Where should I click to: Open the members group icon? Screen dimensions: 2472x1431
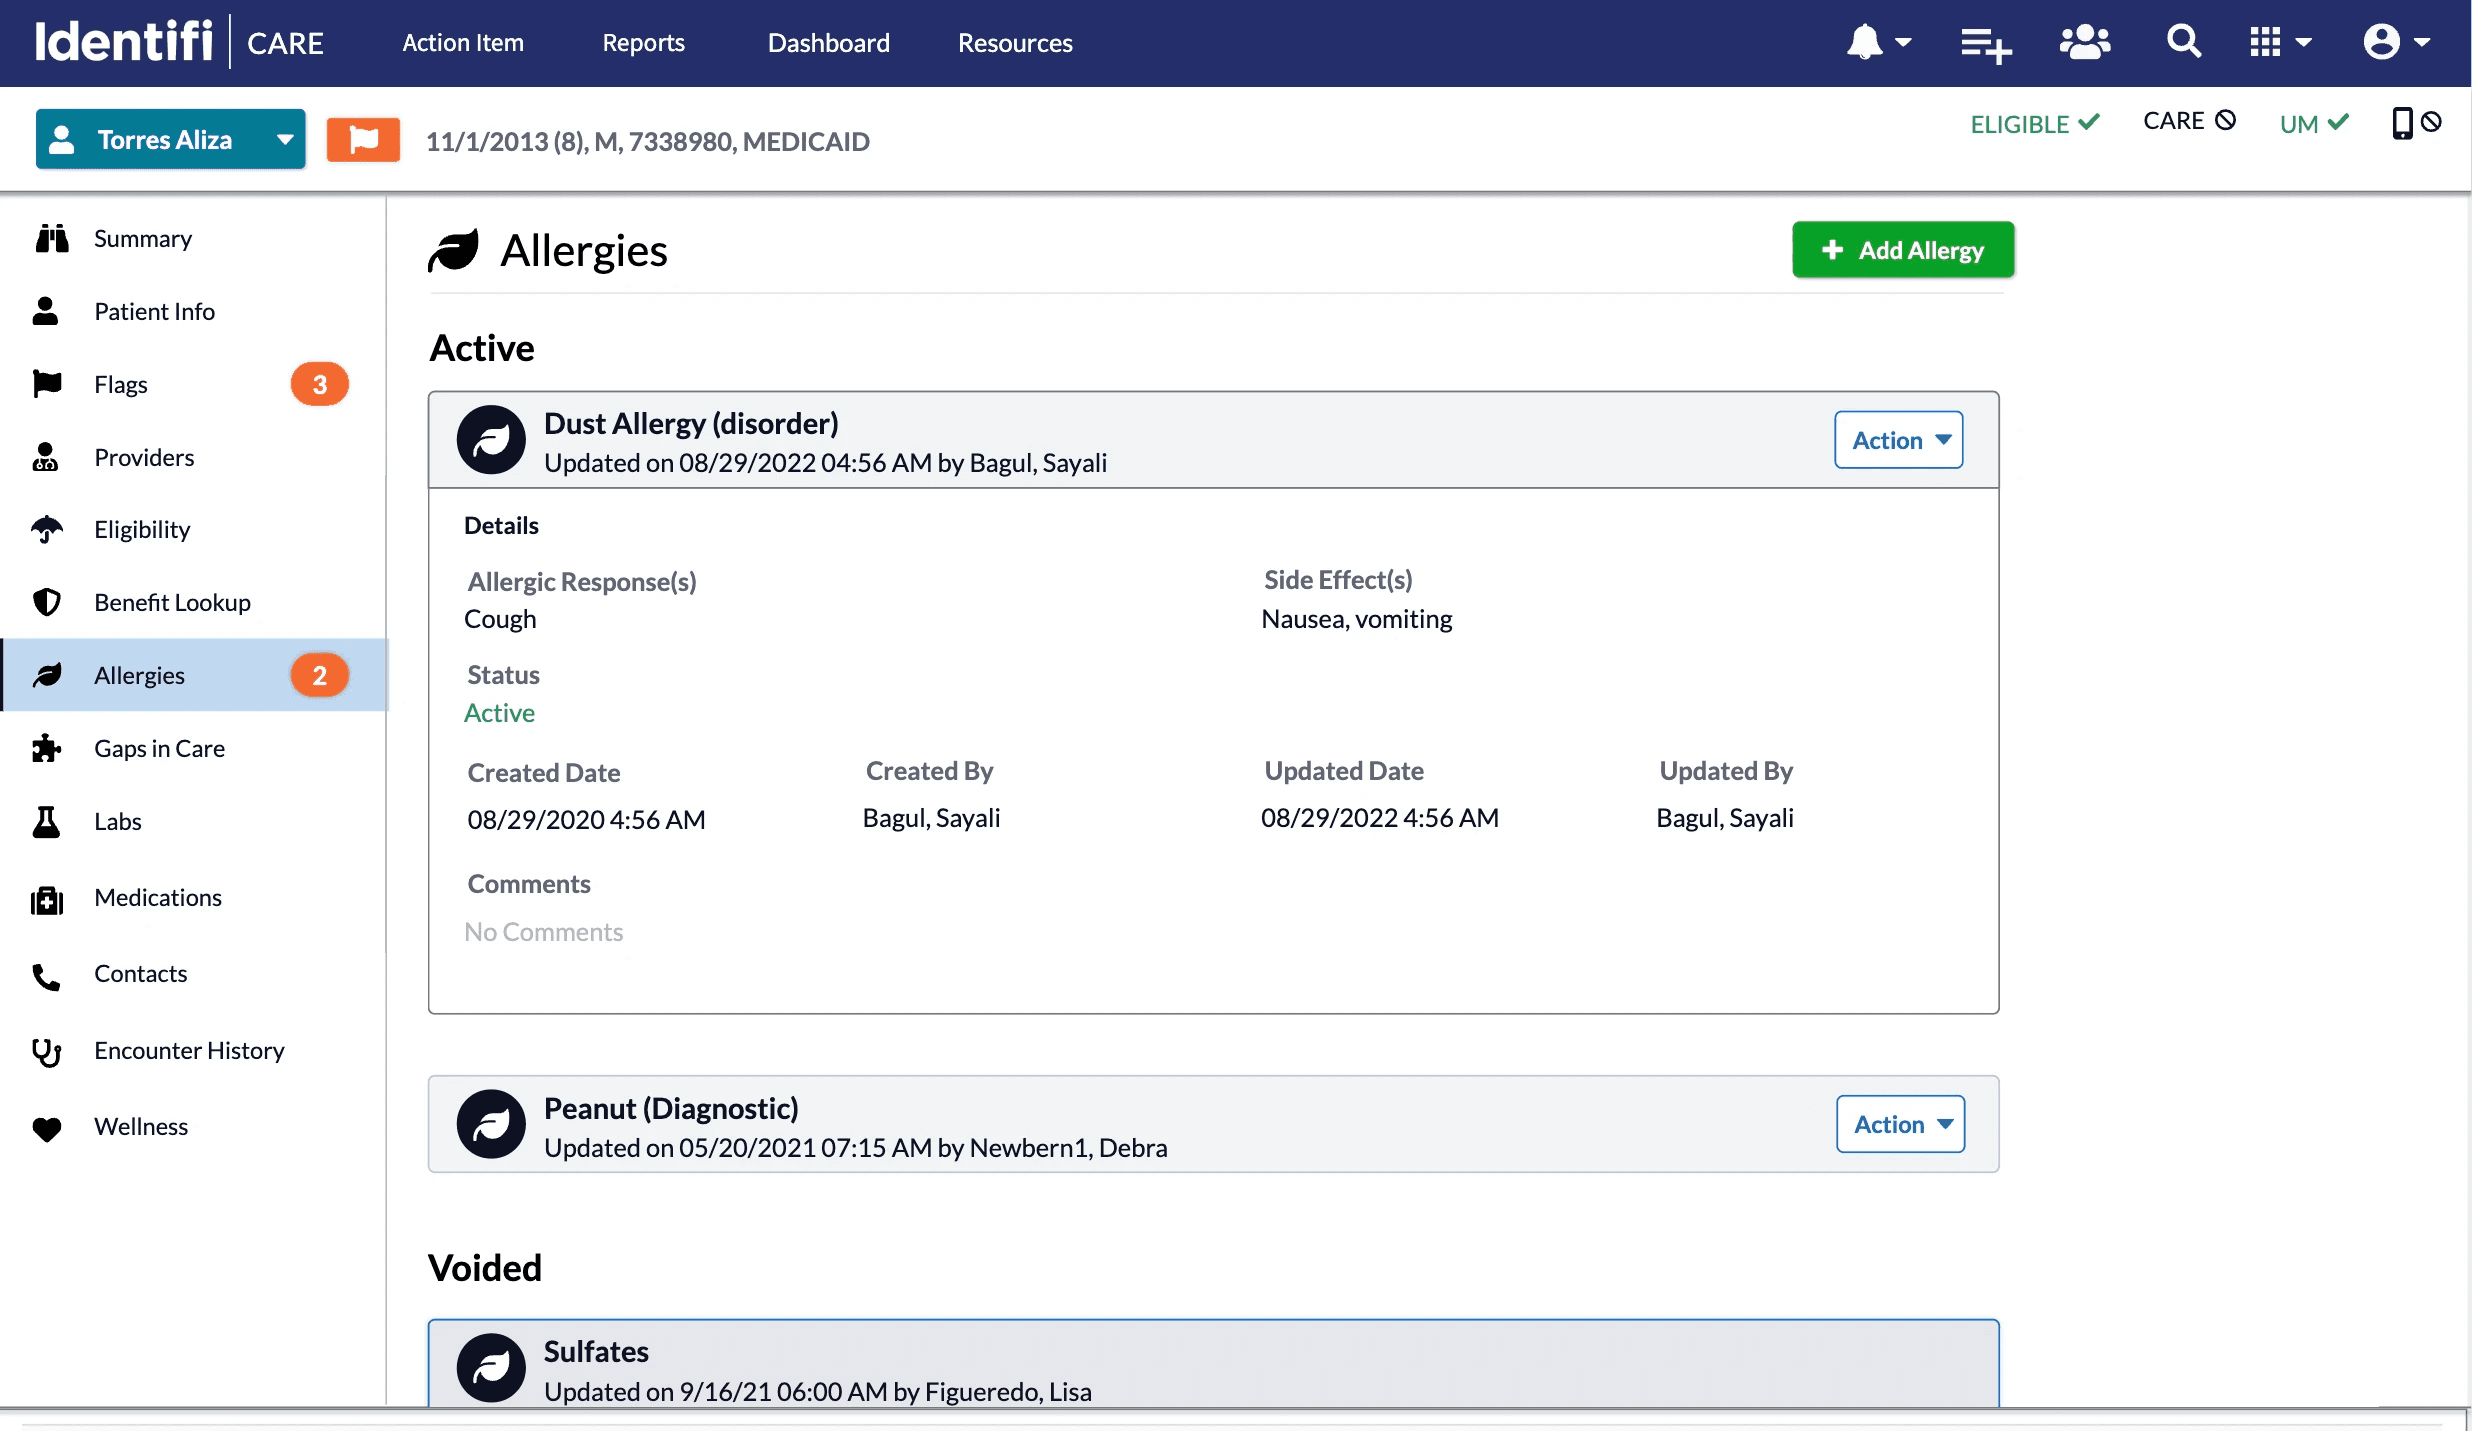[x=2085, y=43]
